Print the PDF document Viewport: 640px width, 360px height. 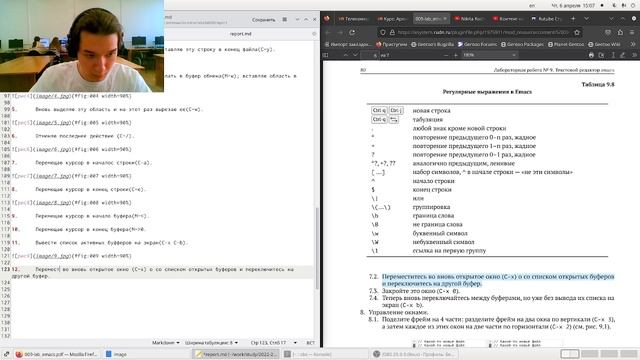coord(591,55)
